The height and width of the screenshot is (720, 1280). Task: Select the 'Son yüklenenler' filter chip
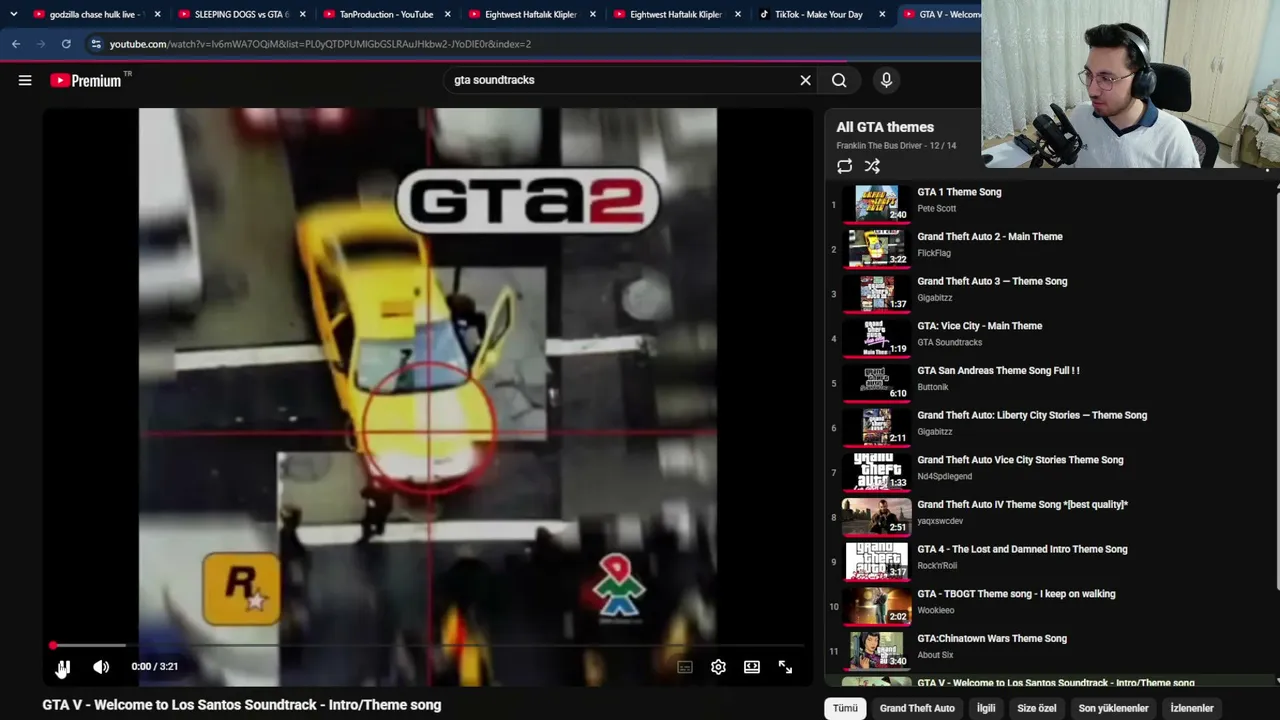[1113, 708]
